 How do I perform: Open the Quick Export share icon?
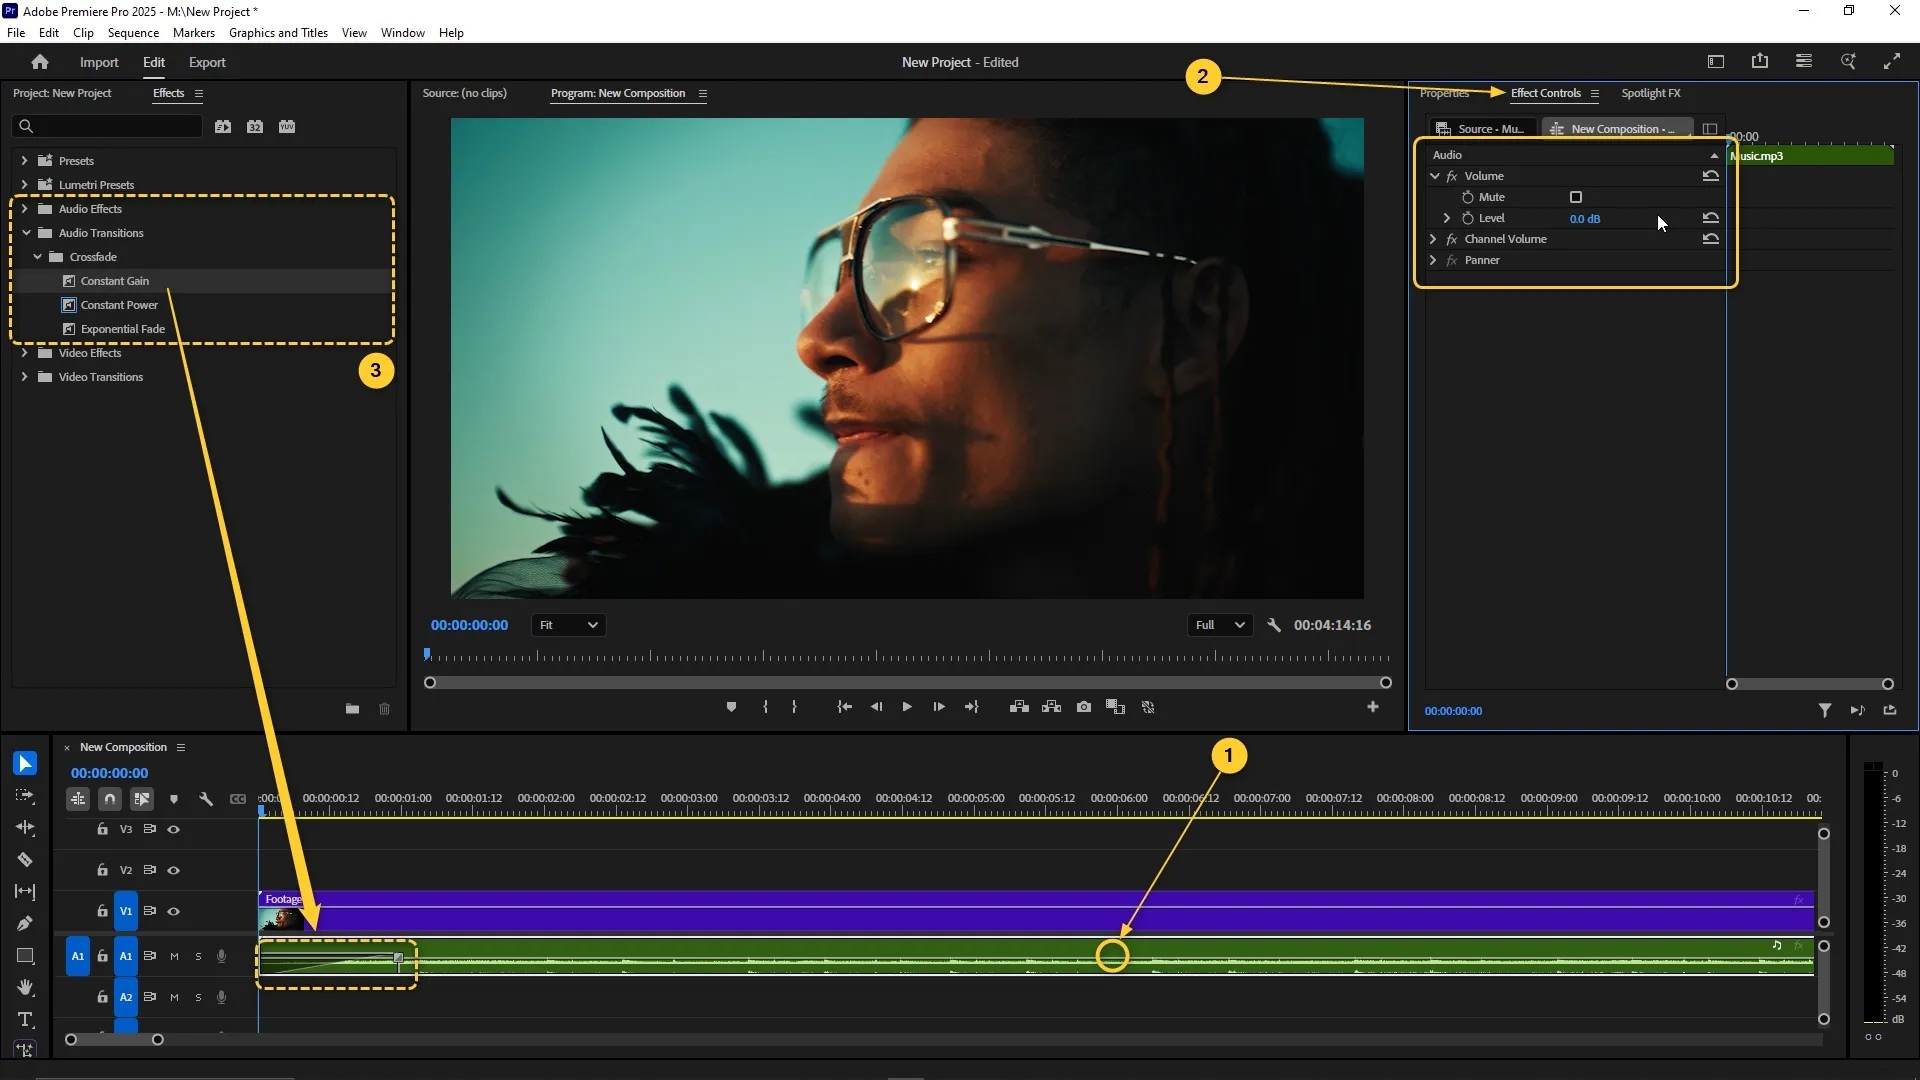pyautogui.click(x=1760, y=62)
